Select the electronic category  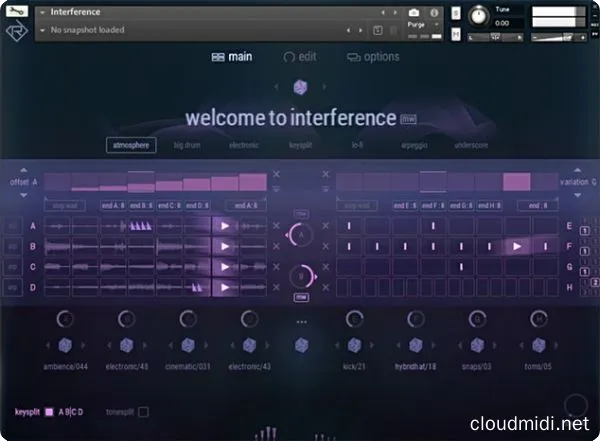click(244, 145)
